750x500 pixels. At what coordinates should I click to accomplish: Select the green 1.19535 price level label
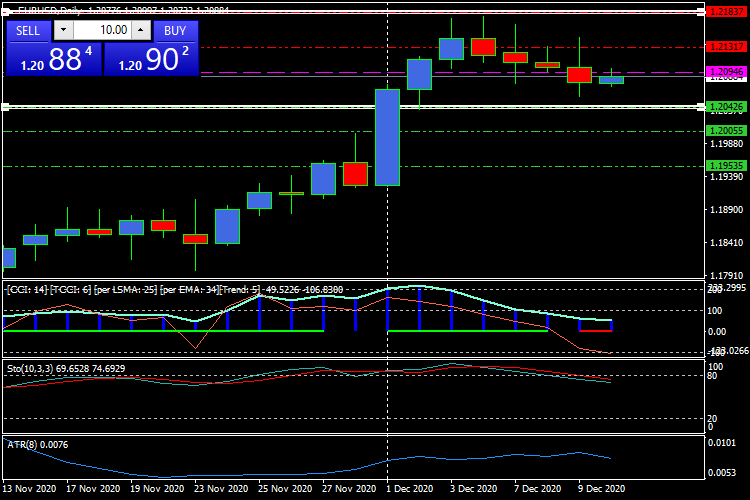click(727, 166)
